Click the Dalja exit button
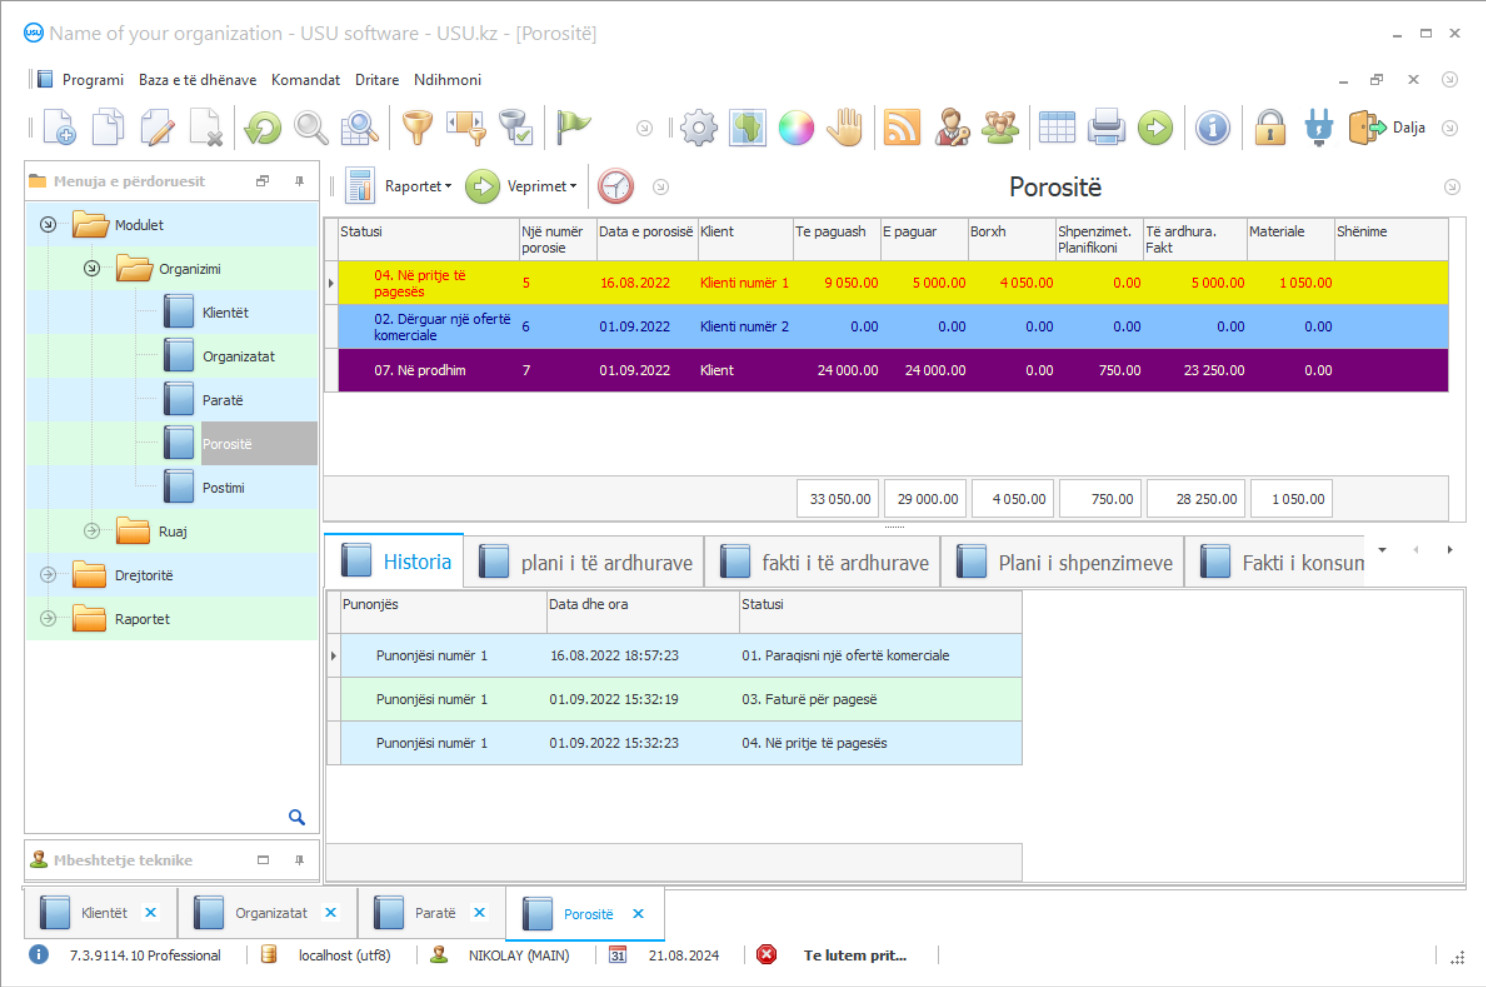Viewport: 1486px width, 987px height. pyautogui.click(x=1388, y=128)
